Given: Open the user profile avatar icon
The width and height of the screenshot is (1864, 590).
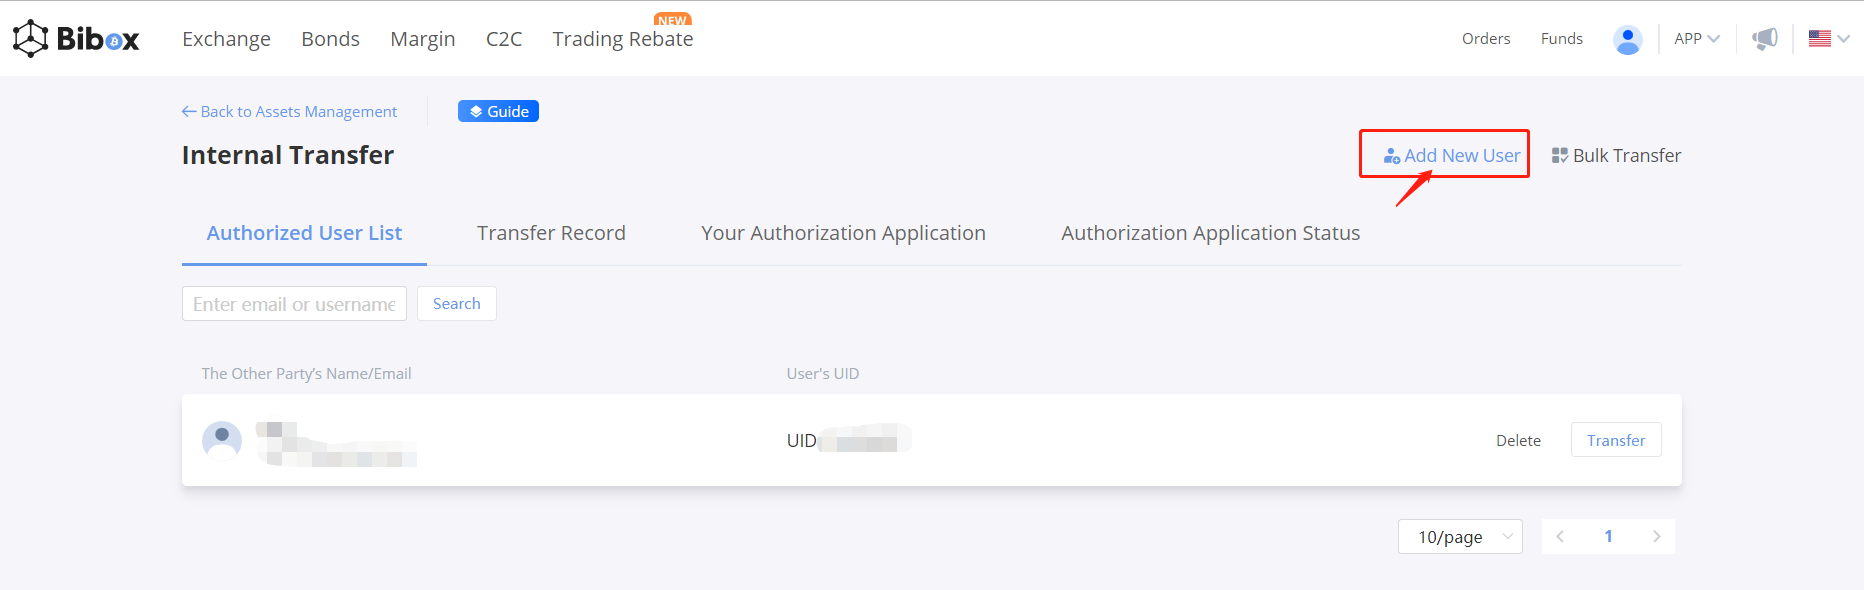Looking at the screenshot, I should click(x=1627, y=40).
